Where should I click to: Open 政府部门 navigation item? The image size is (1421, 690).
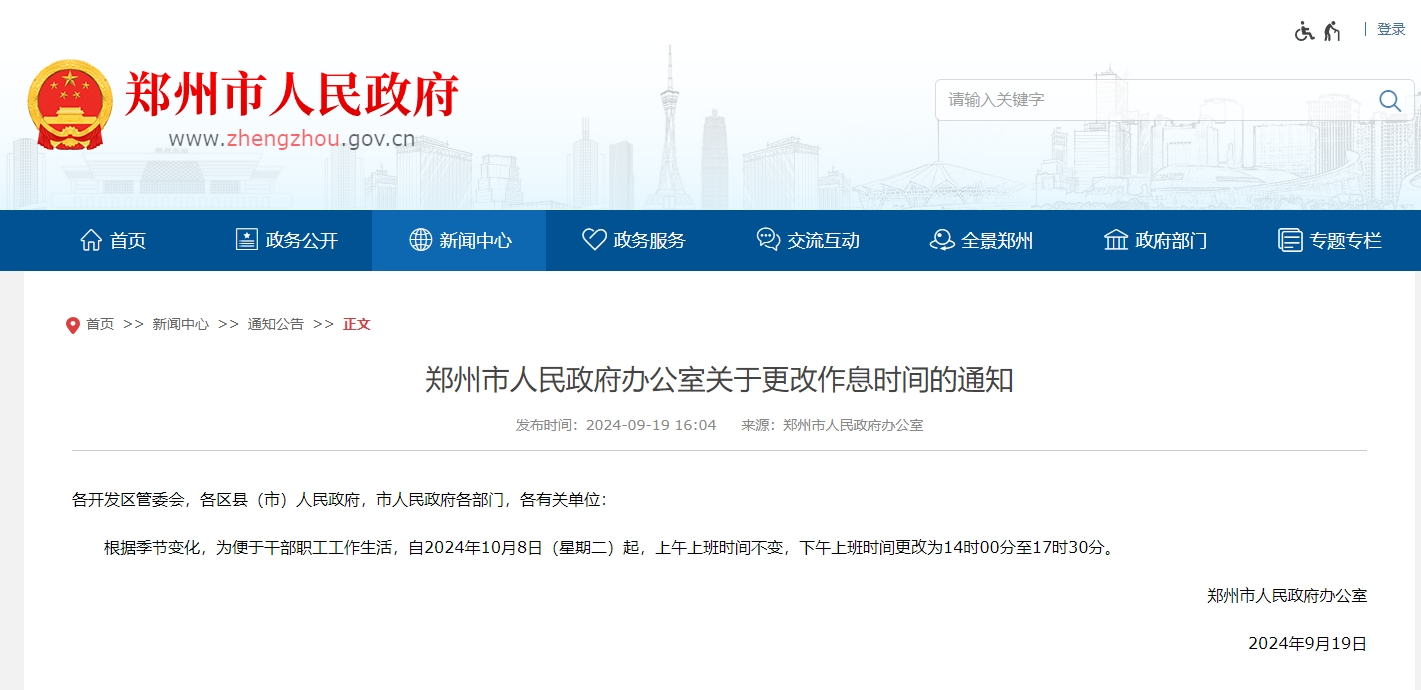[1155, 240]
